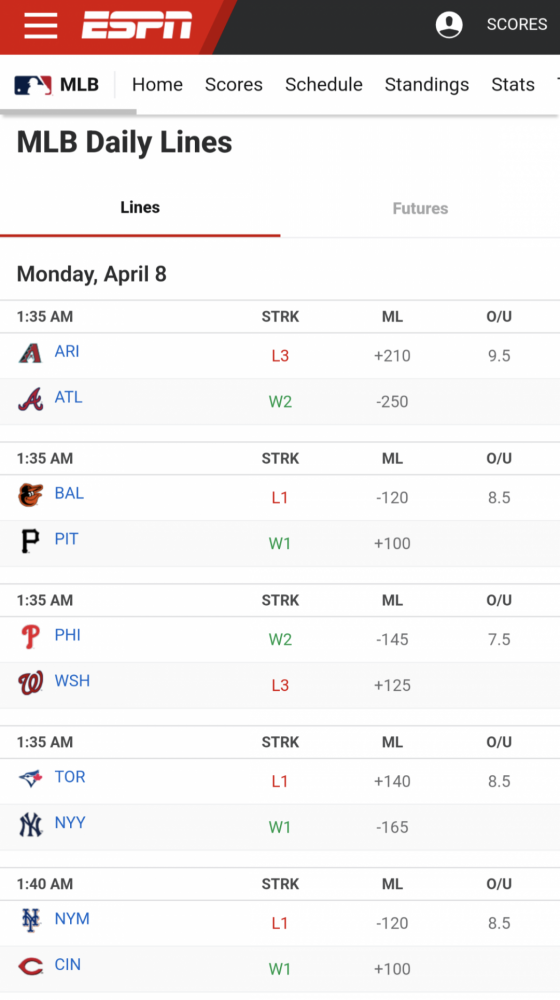Open the NYY team link
Screen dimensions: 560x1000
click(x=70, y=823)
